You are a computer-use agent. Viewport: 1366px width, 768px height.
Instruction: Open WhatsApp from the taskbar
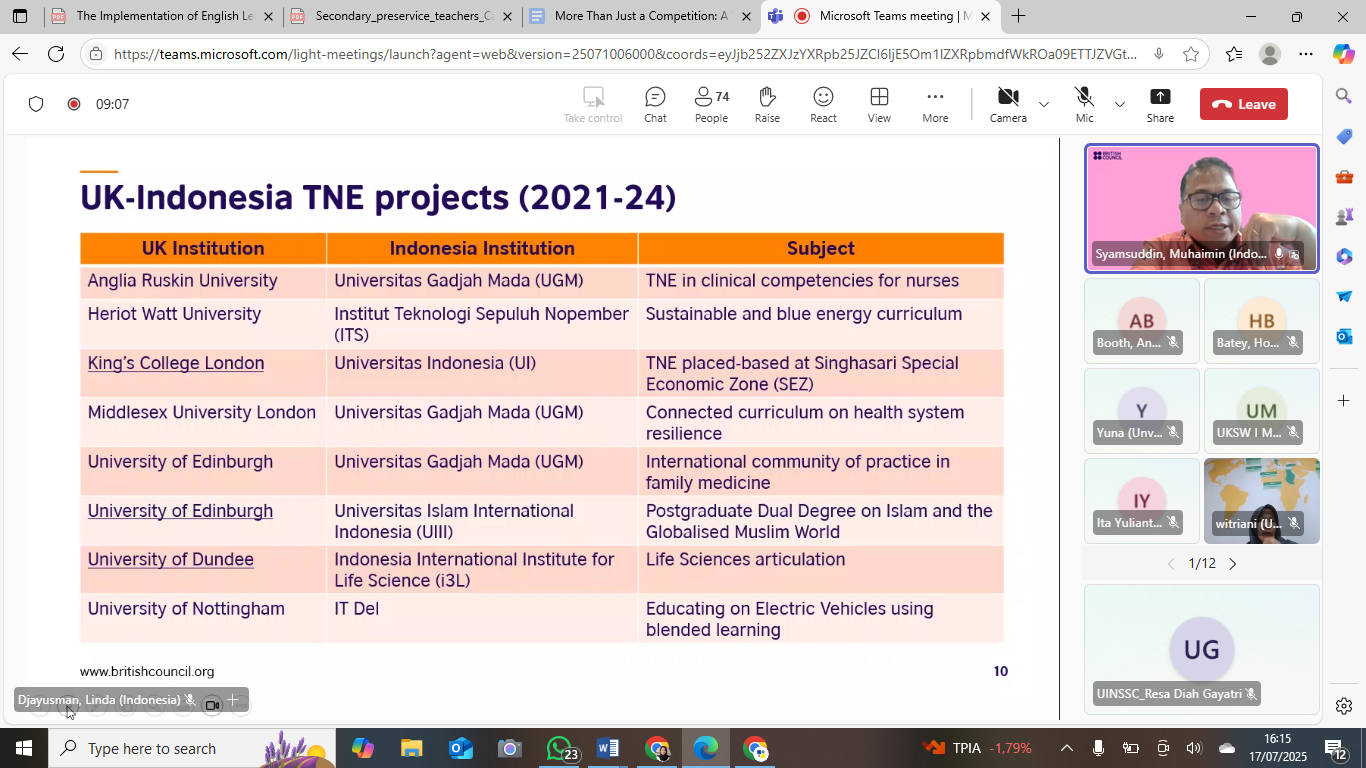(x=560, y=748)
